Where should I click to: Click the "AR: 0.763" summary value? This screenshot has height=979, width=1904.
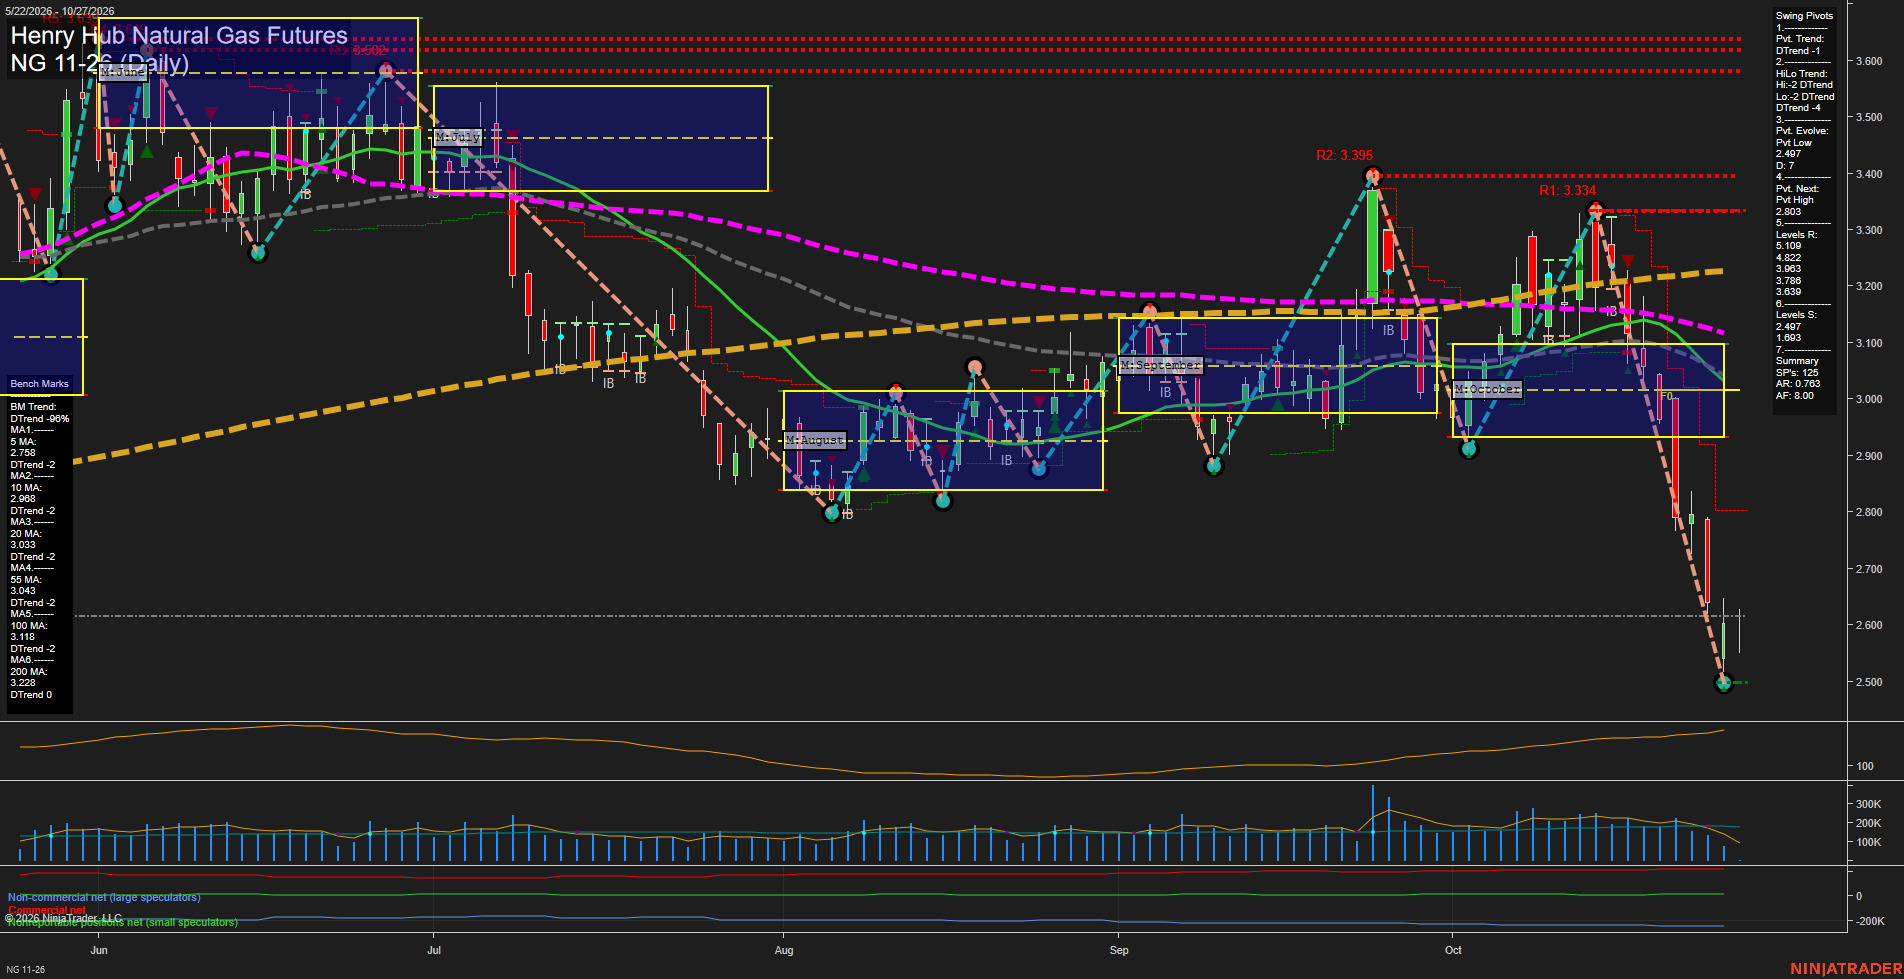point(1798,384)
